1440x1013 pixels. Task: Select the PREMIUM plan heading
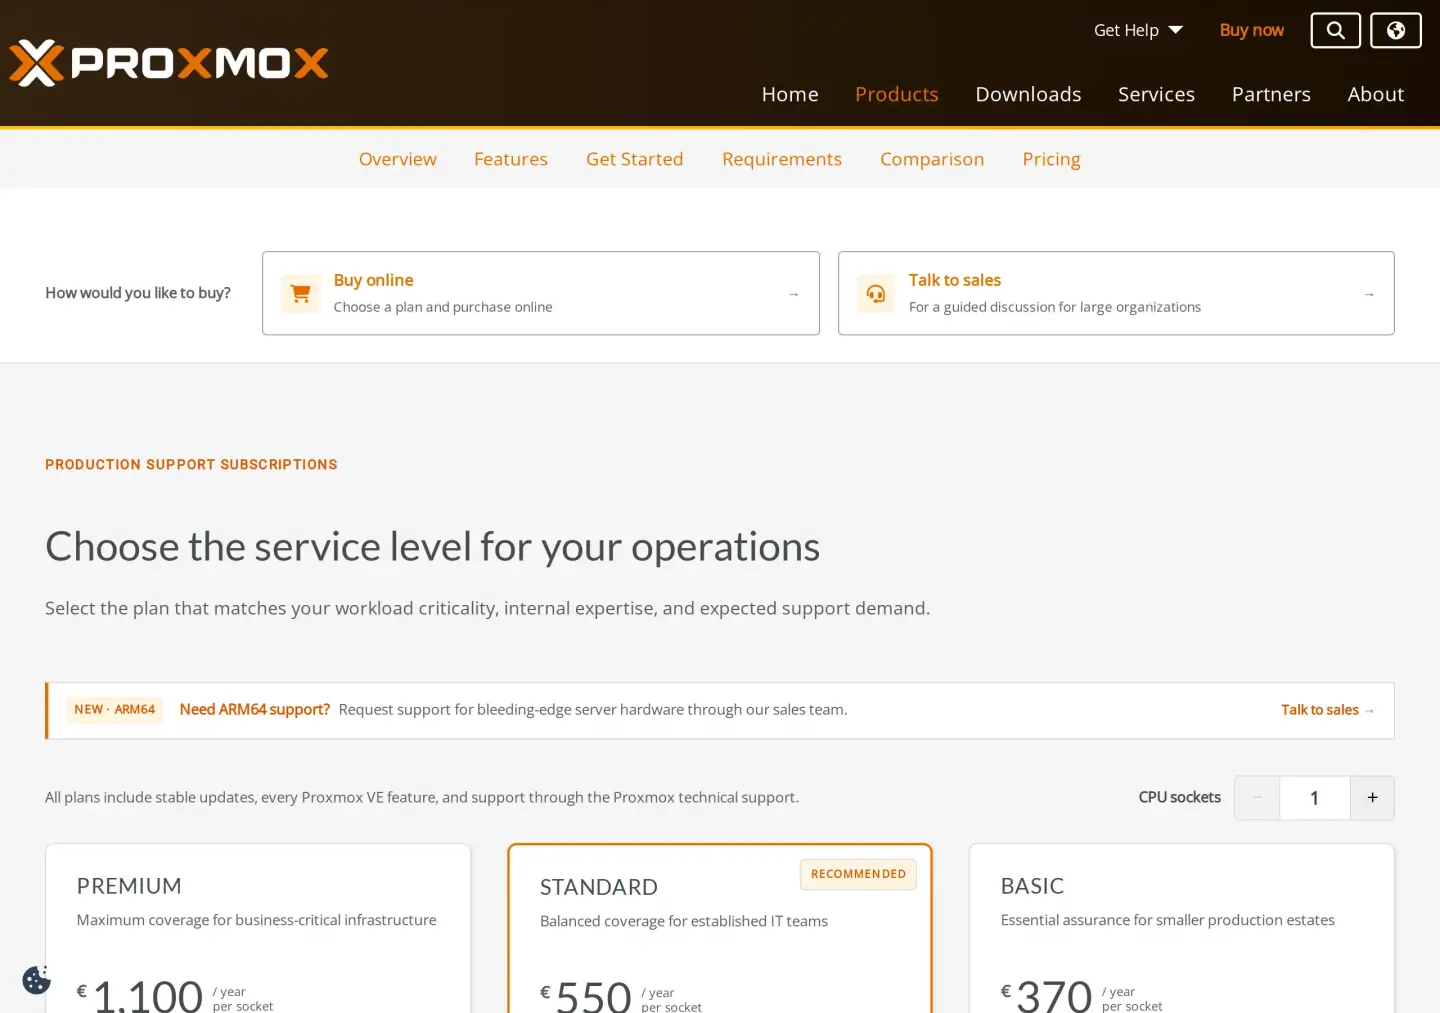tap(129, 886)
